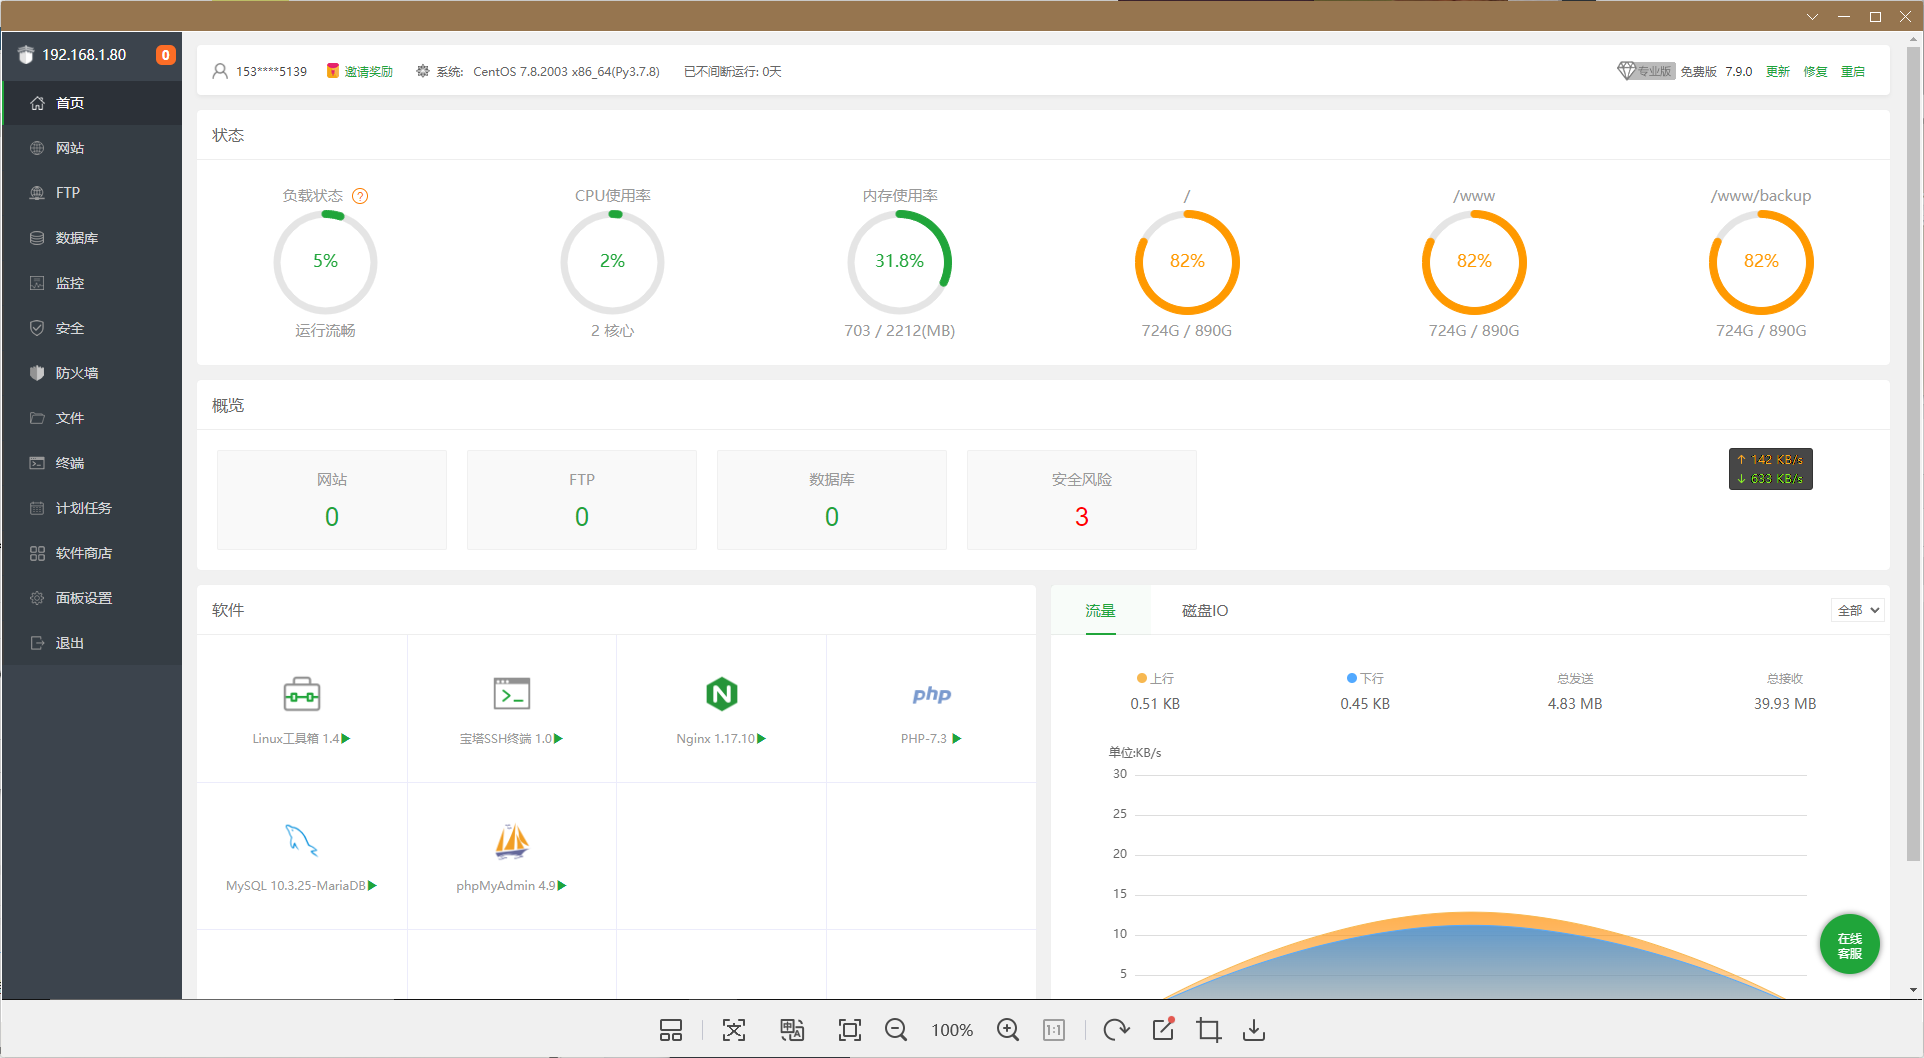This screenshot has width=1924, height=1058.
Task: Click the CPU使用率 2% gauge
Action: coord(612,262)
